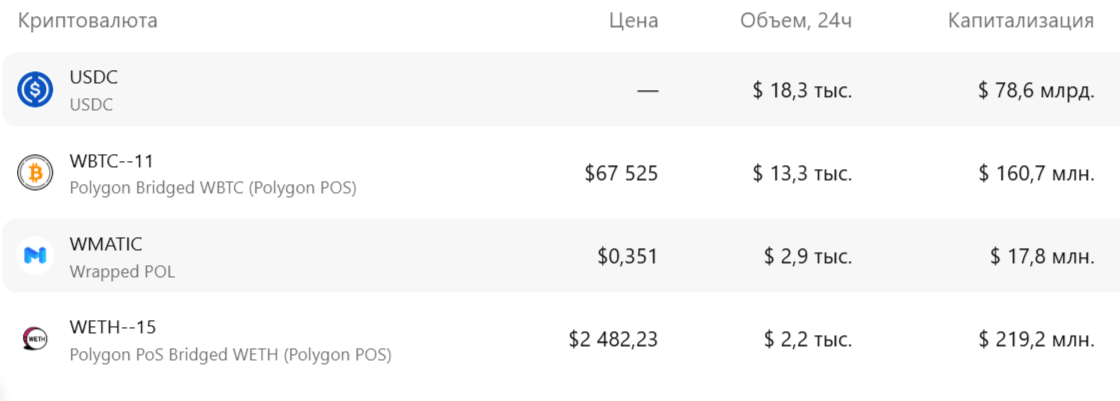Click the WBTC price $67 525
Image resolution: width=1120 pixels, height=401 pixels.
pyautogui.click(x=621, y=174)
